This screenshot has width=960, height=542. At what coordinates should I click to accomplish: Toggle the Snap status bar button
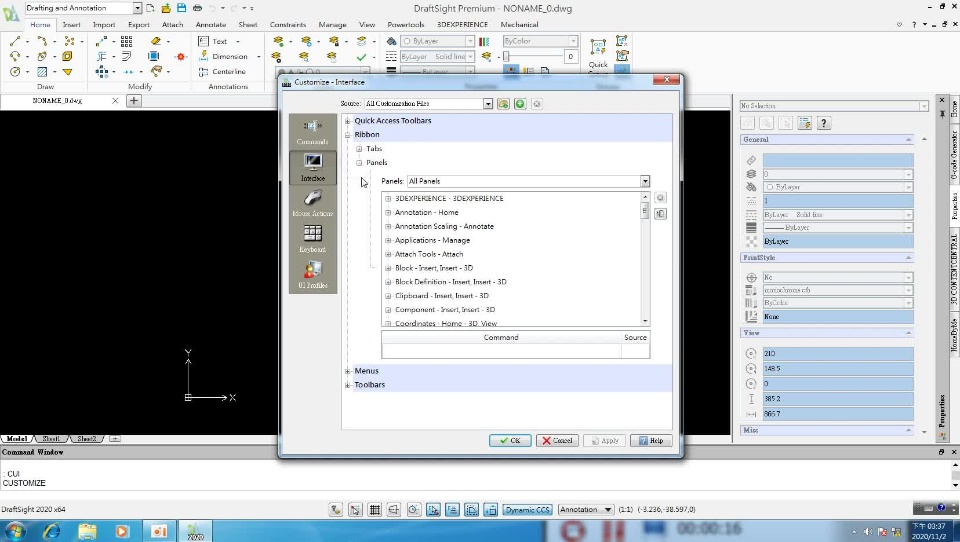355,510
